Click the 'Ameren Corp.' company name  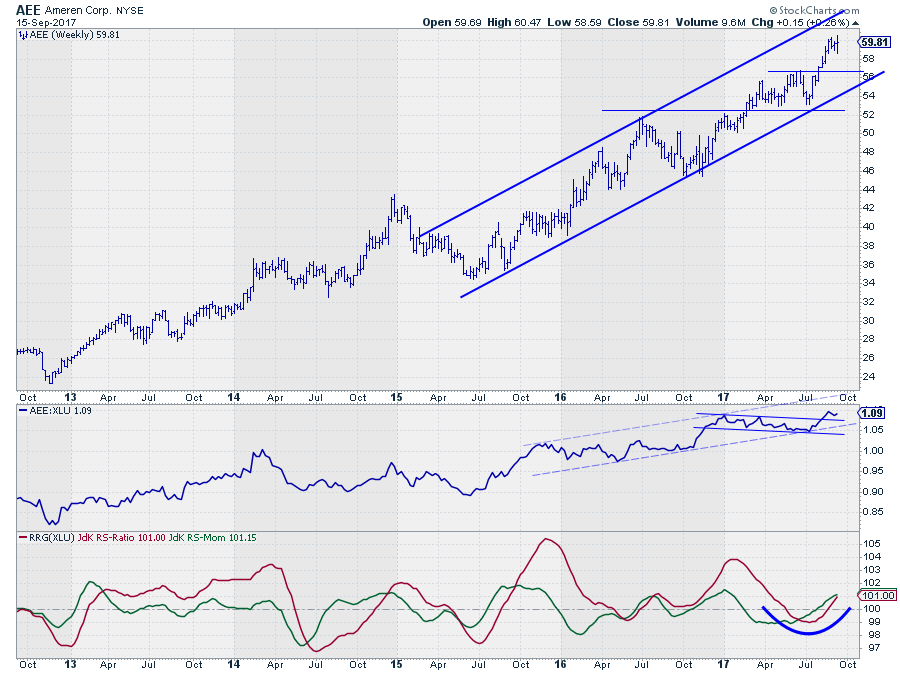tap(76, 11)
